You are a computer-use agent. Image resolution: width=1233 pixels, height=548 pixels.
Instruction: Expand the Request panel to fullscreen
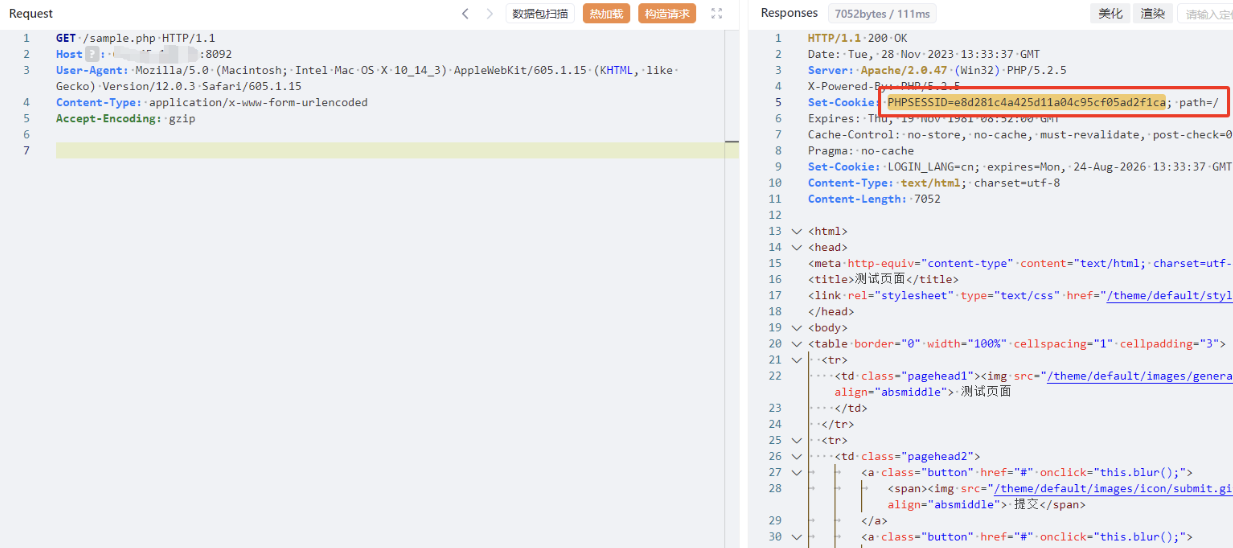coord(717,13)
